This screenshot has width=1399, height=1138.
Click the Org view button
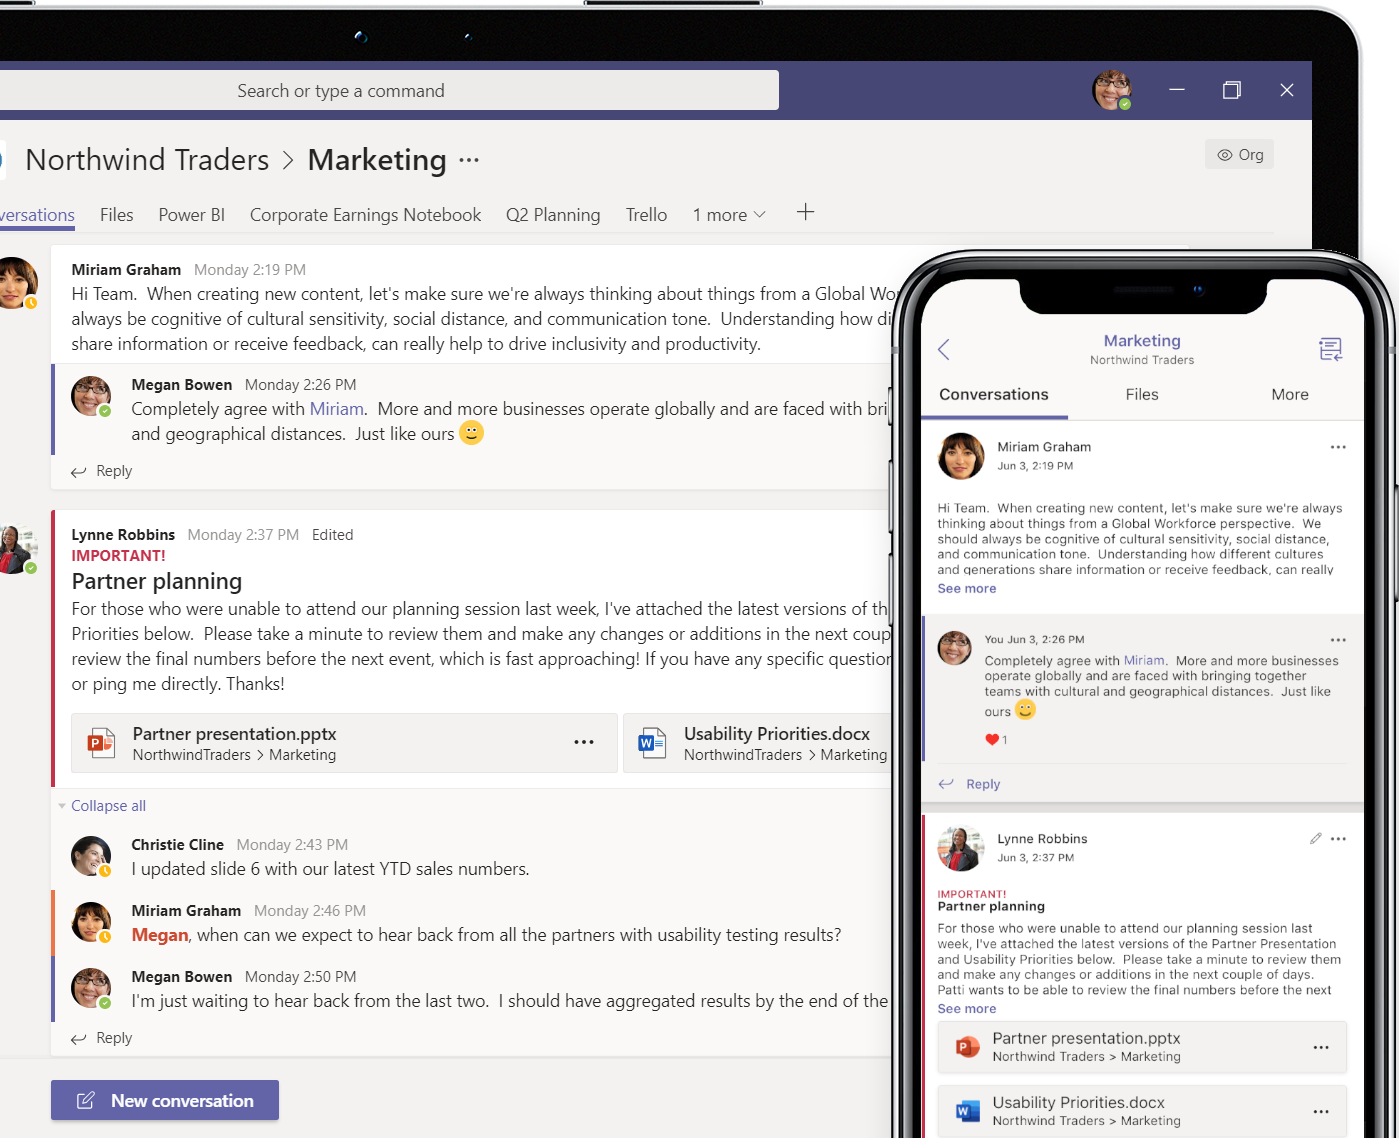[1240, 155]
